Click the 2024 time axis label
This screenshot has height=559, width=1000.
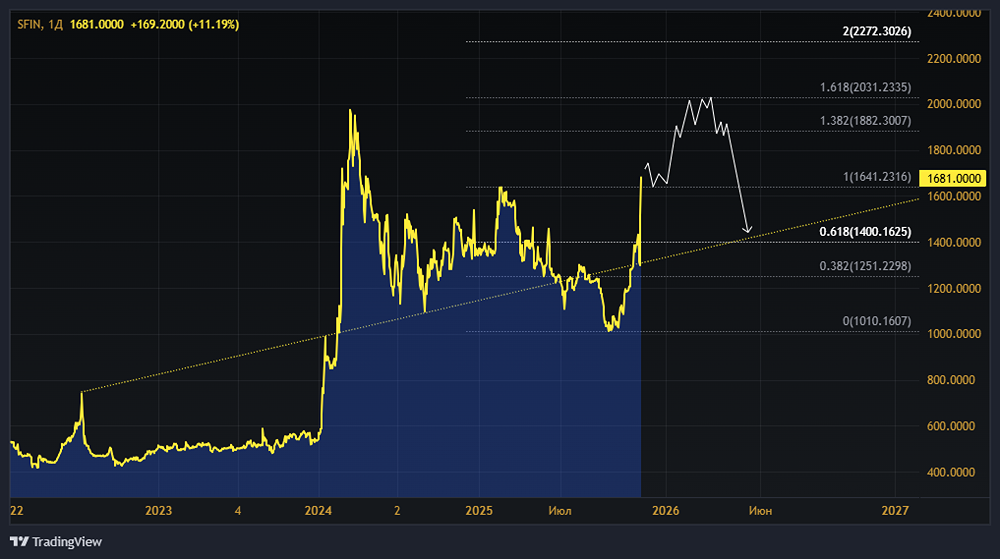tap(318, 511)
